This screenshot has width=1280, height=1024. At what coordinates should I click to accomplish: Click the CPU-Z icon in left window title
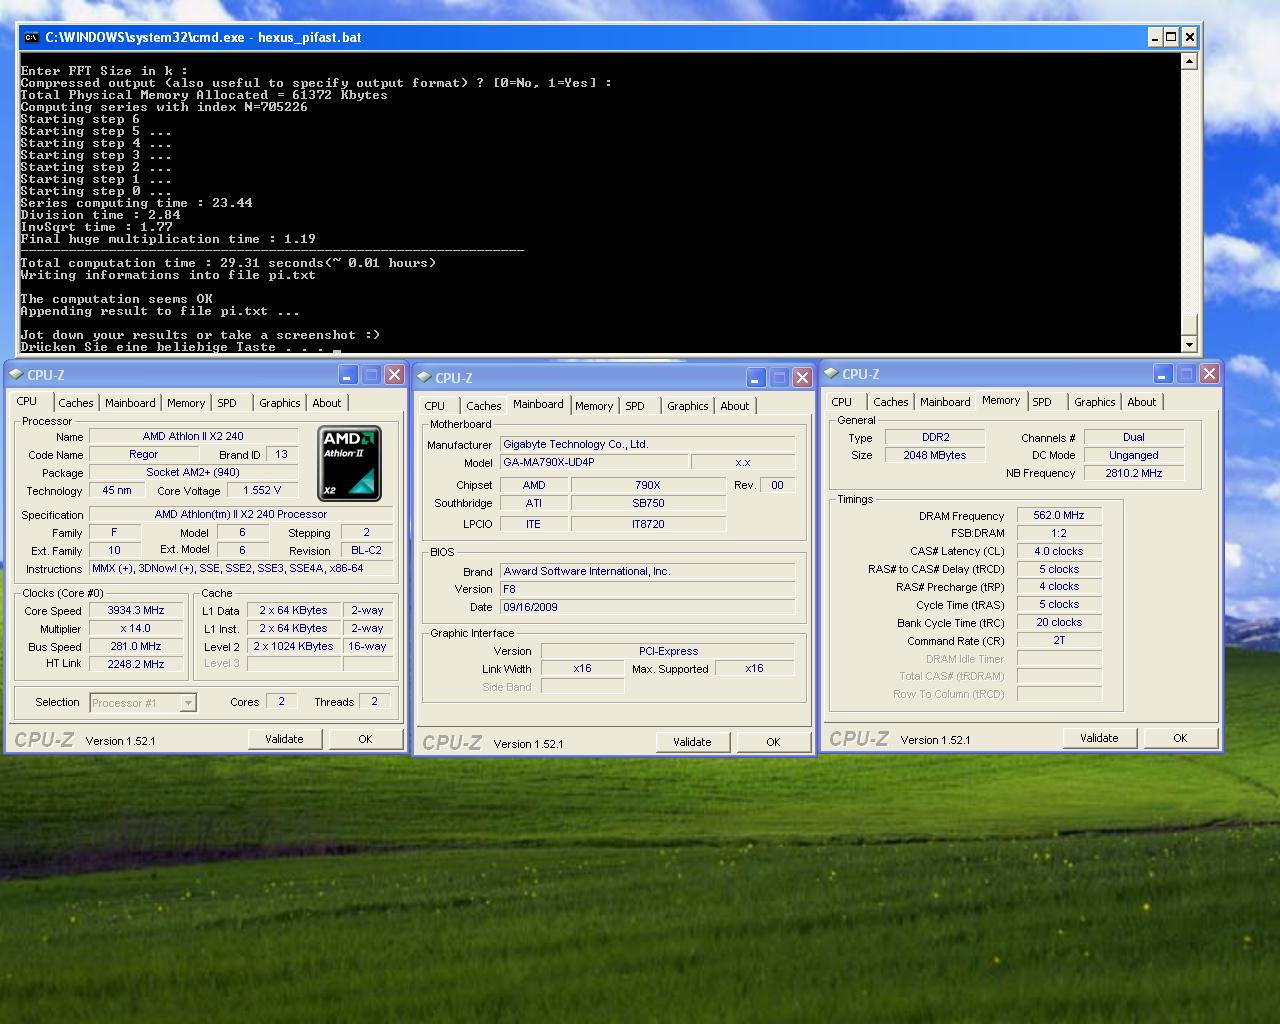(16, 375)
